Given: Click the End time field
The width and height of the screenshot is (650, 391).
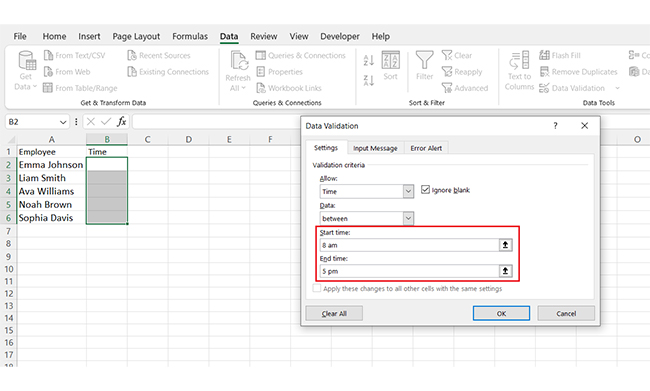Looking at the screenshot, I should point(409,271).
